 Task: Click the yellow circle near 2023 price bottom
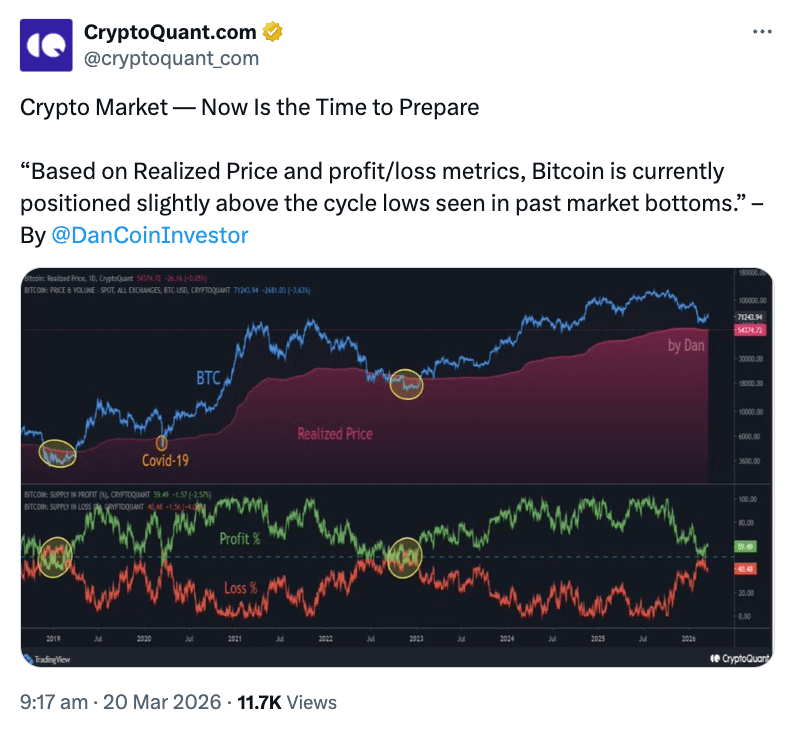click(x=406, y=384)
